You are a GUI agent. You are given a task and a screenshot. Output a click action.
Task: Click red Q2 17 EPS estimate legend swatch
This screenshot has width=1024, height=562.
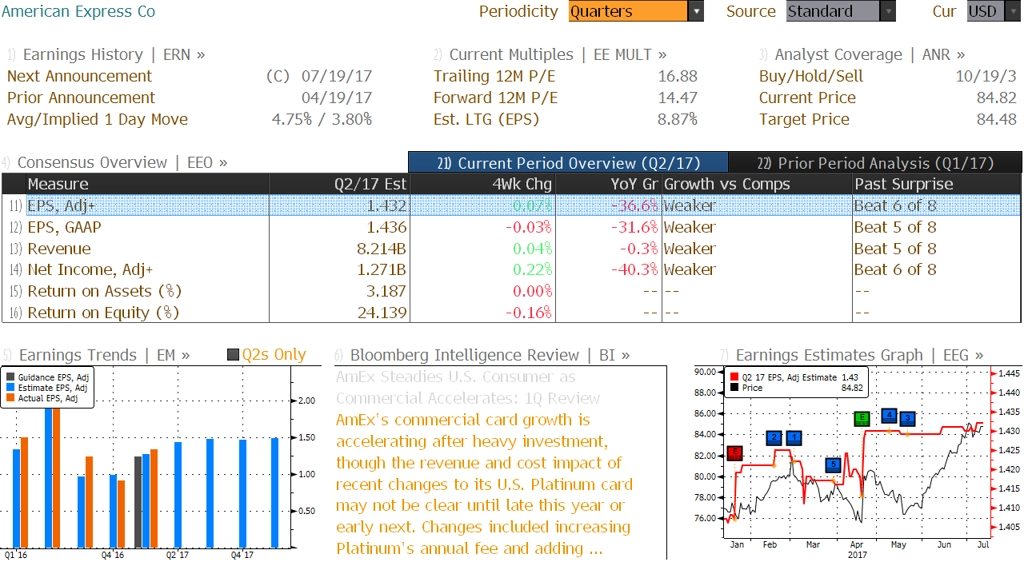point(734,377)
